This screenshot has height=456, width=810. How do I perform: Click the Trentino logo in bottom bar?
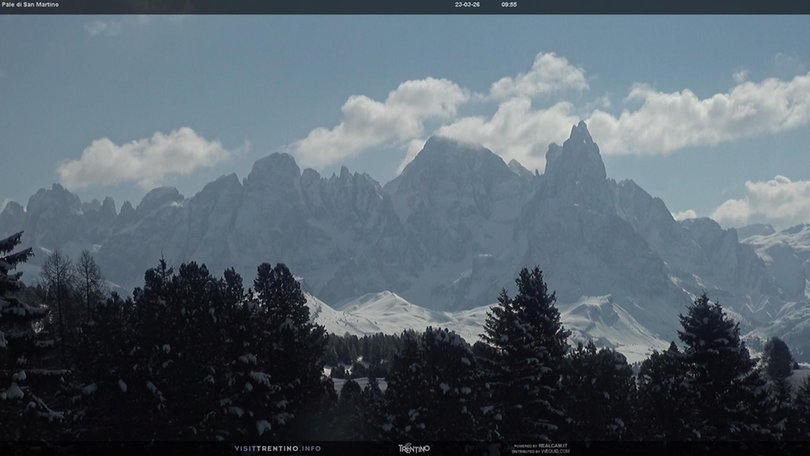414,448
